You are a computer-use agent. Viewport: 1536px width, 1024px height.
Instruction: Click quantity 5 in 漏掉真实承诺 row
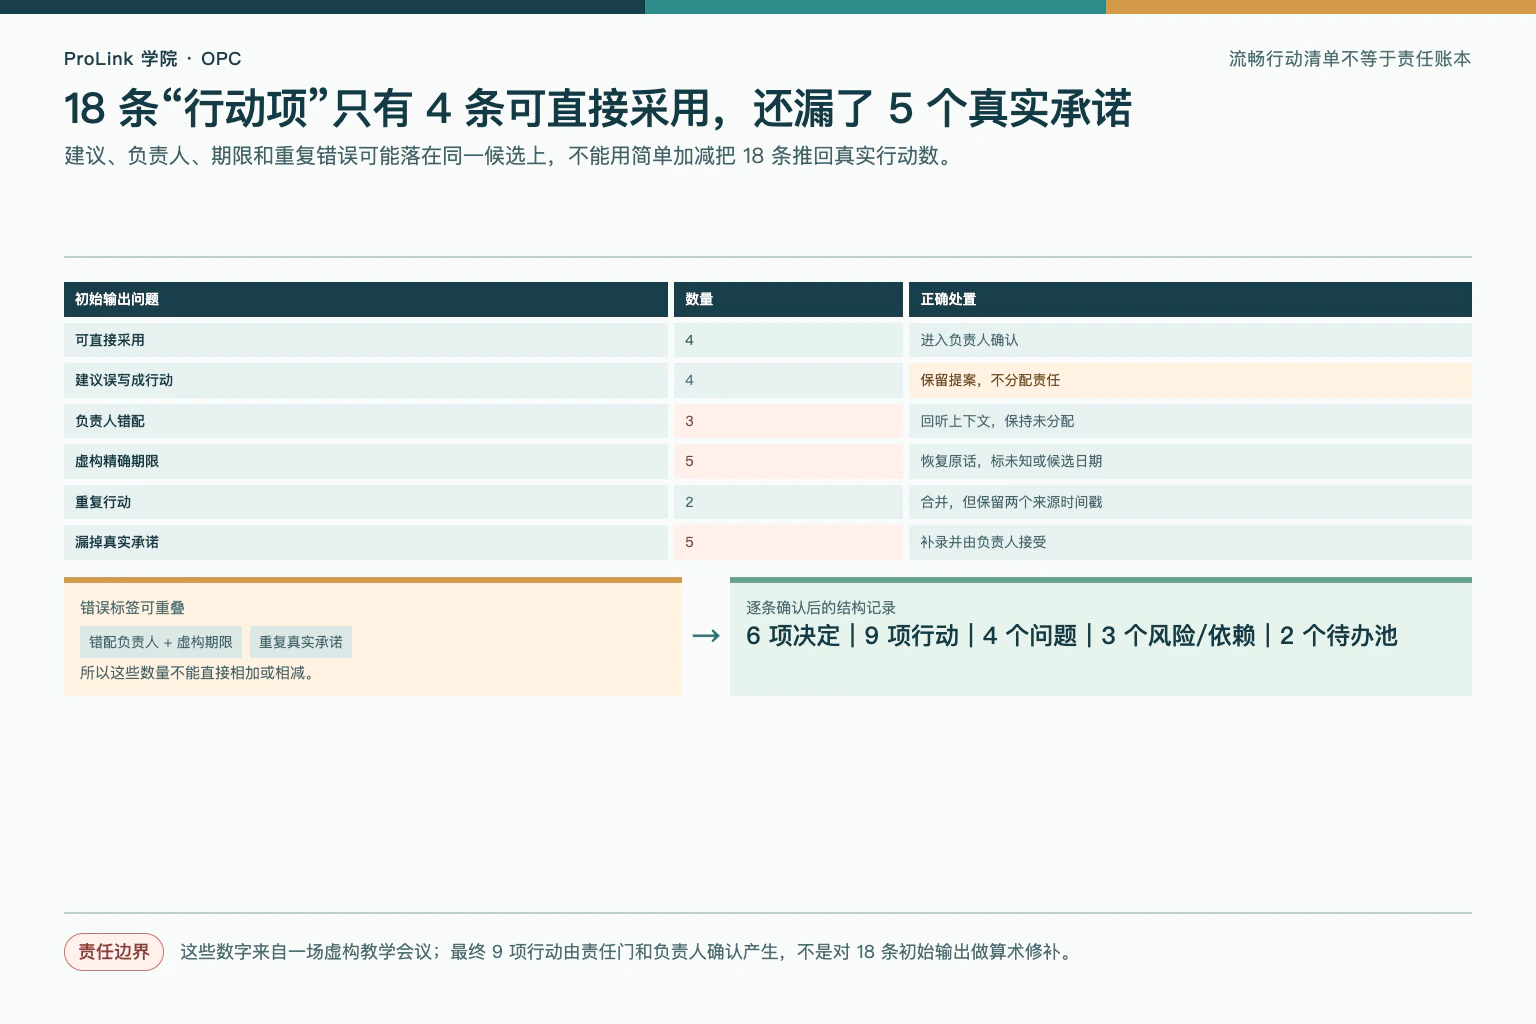788,542
